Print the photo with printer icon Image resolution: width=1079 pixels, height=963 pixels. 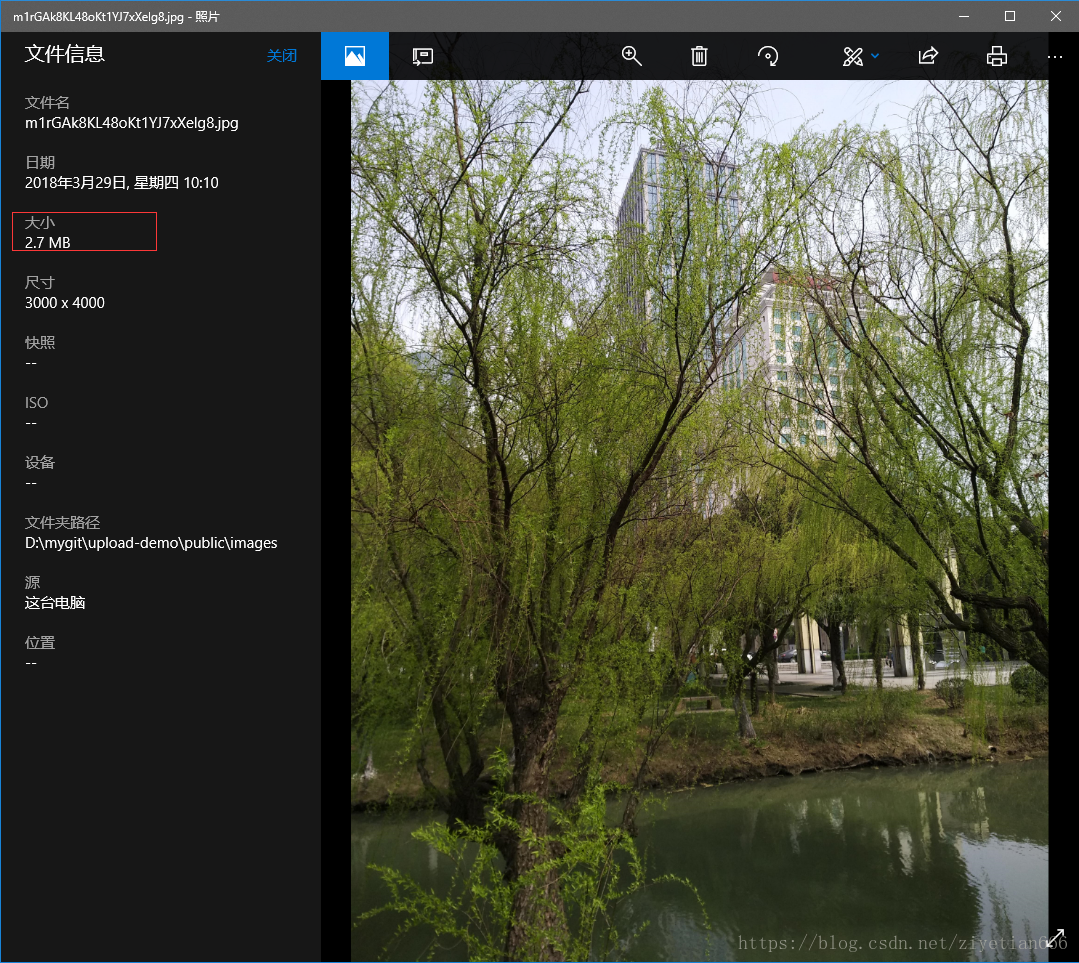pyautogui.click(x=996, y=56)
